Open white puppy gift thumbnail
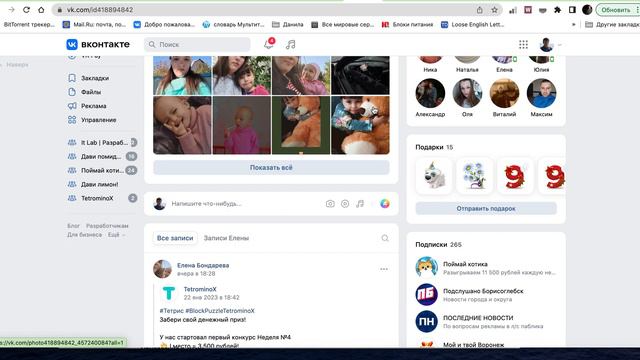Viewport: 640px width, 360px height. click(433, 176)
